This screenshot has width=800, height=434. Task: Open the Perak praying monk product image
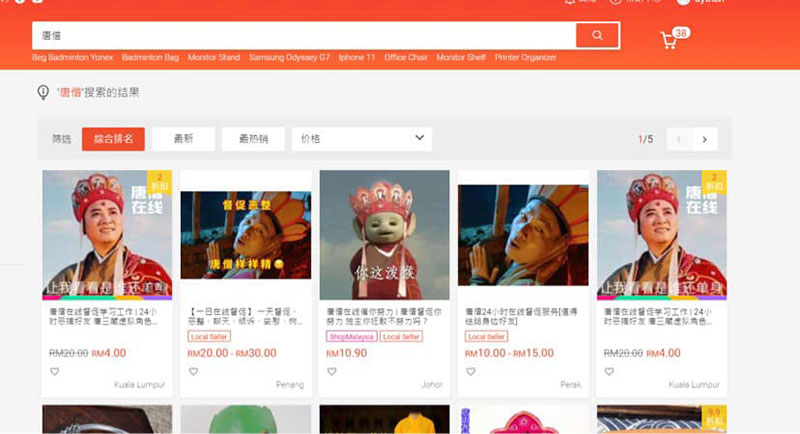(523, 235)
